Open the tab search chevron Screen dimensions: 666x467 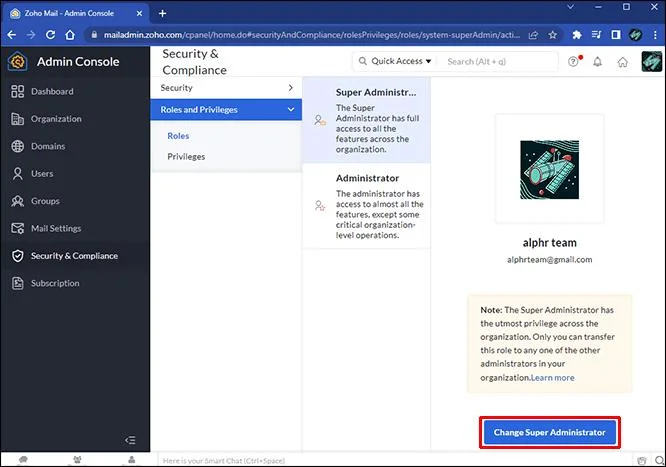click(570, 7)
